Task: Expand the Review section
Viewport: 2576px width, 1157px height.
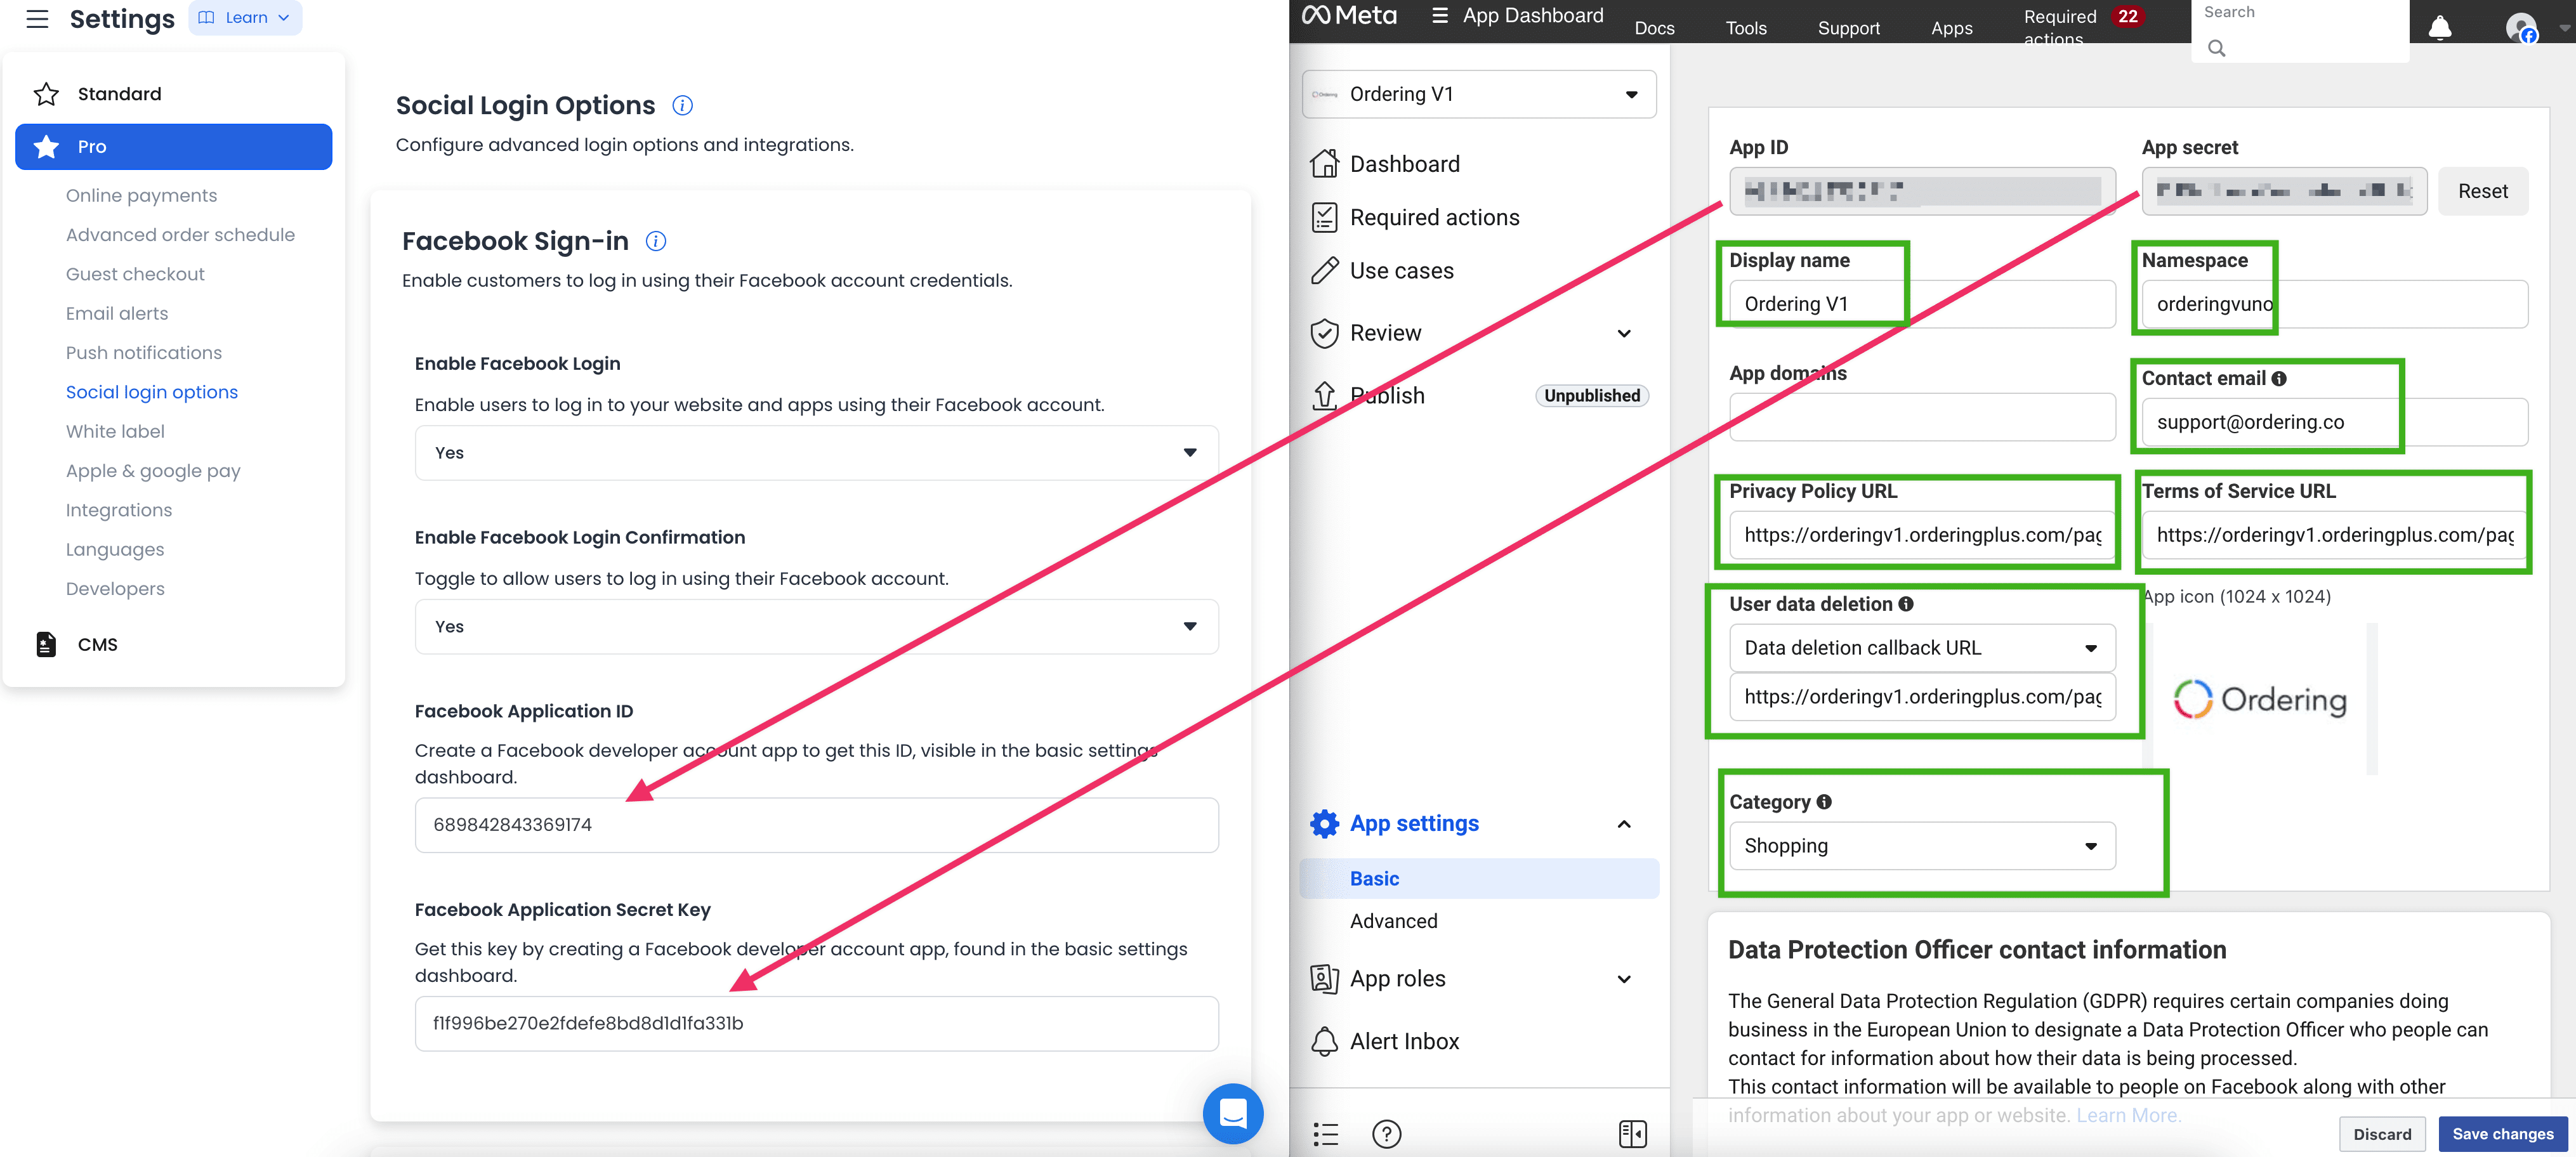Action: click(x=1624, y=333)
